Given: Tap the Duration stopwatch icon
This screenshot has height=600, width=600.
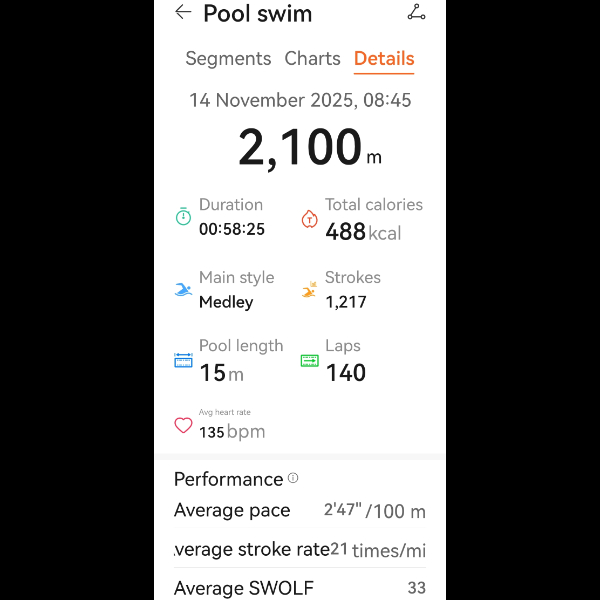Looking at the screenshot, I should tap(183, 217).
